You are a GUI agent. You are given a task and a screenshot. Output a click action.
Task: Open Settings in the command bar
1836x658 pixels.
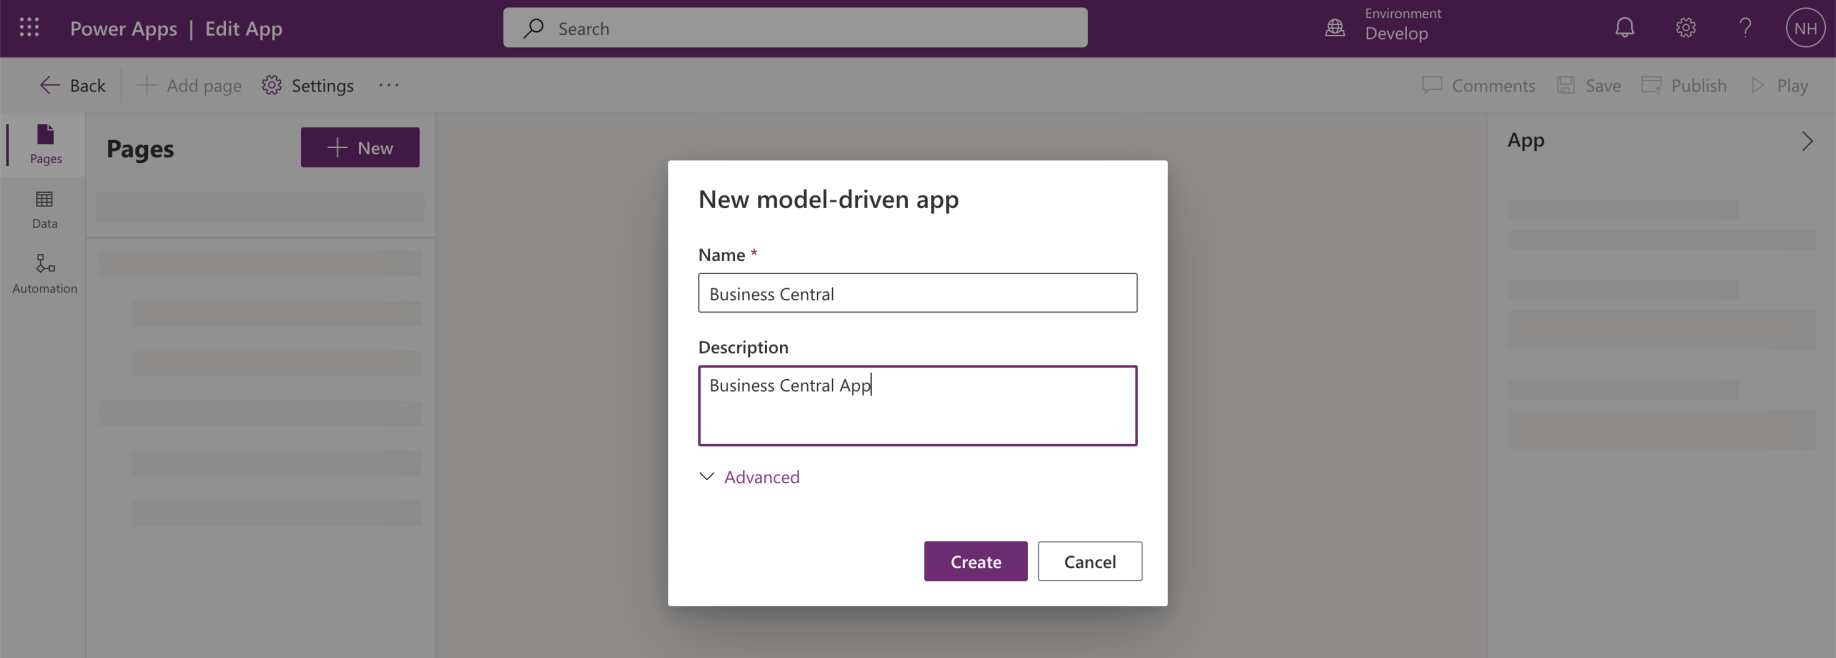pos(308,85)
